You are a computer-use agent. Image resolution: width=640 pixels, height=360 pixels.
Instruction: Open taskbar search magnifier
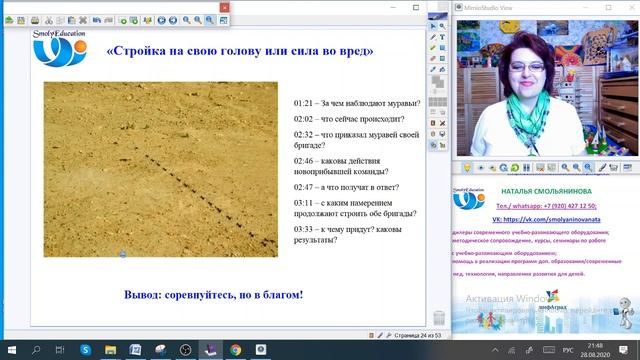36,350
